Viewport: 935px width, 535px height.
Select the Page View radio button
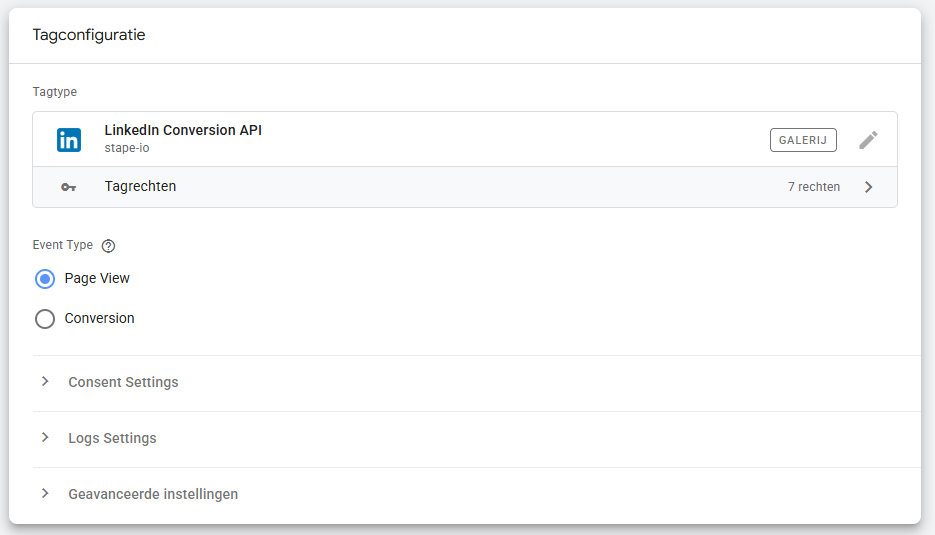[x=45, y=279]
